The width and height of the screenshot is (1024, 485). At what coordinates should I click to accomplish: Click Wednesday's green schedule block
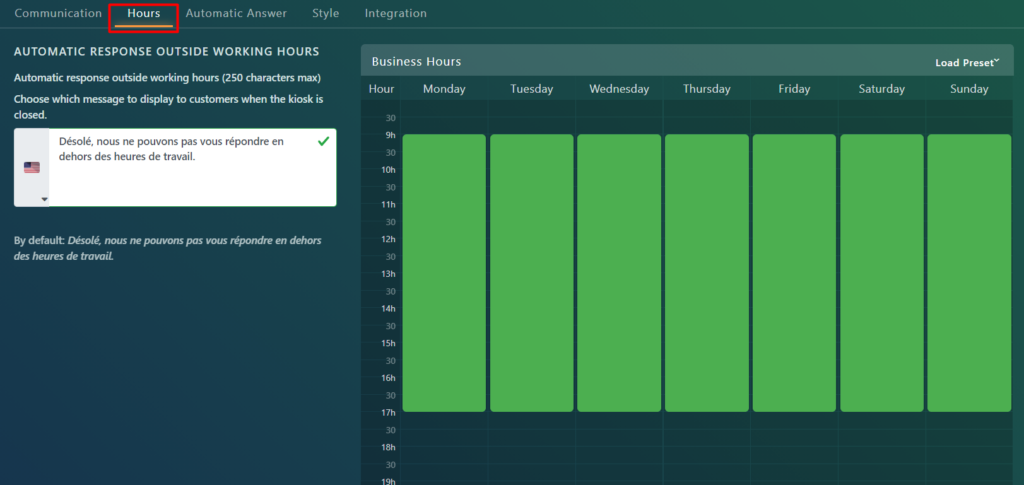click(619, 272)
